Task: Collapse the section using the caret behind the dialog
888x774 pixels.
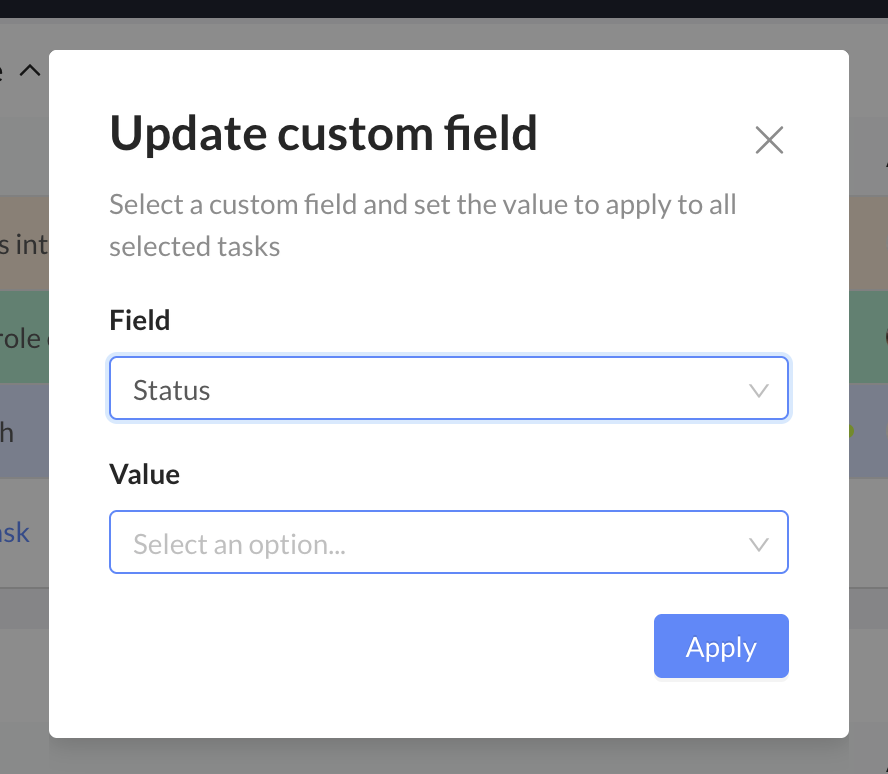Action: click(x=29, y=70)
